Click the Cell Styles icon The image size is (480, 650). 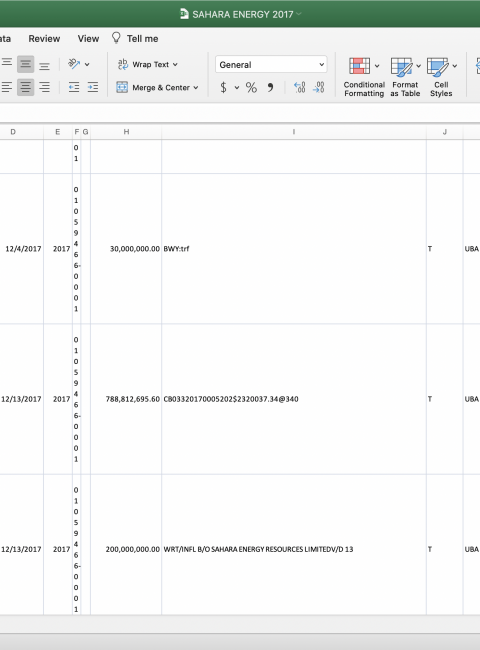pos(438,67)
